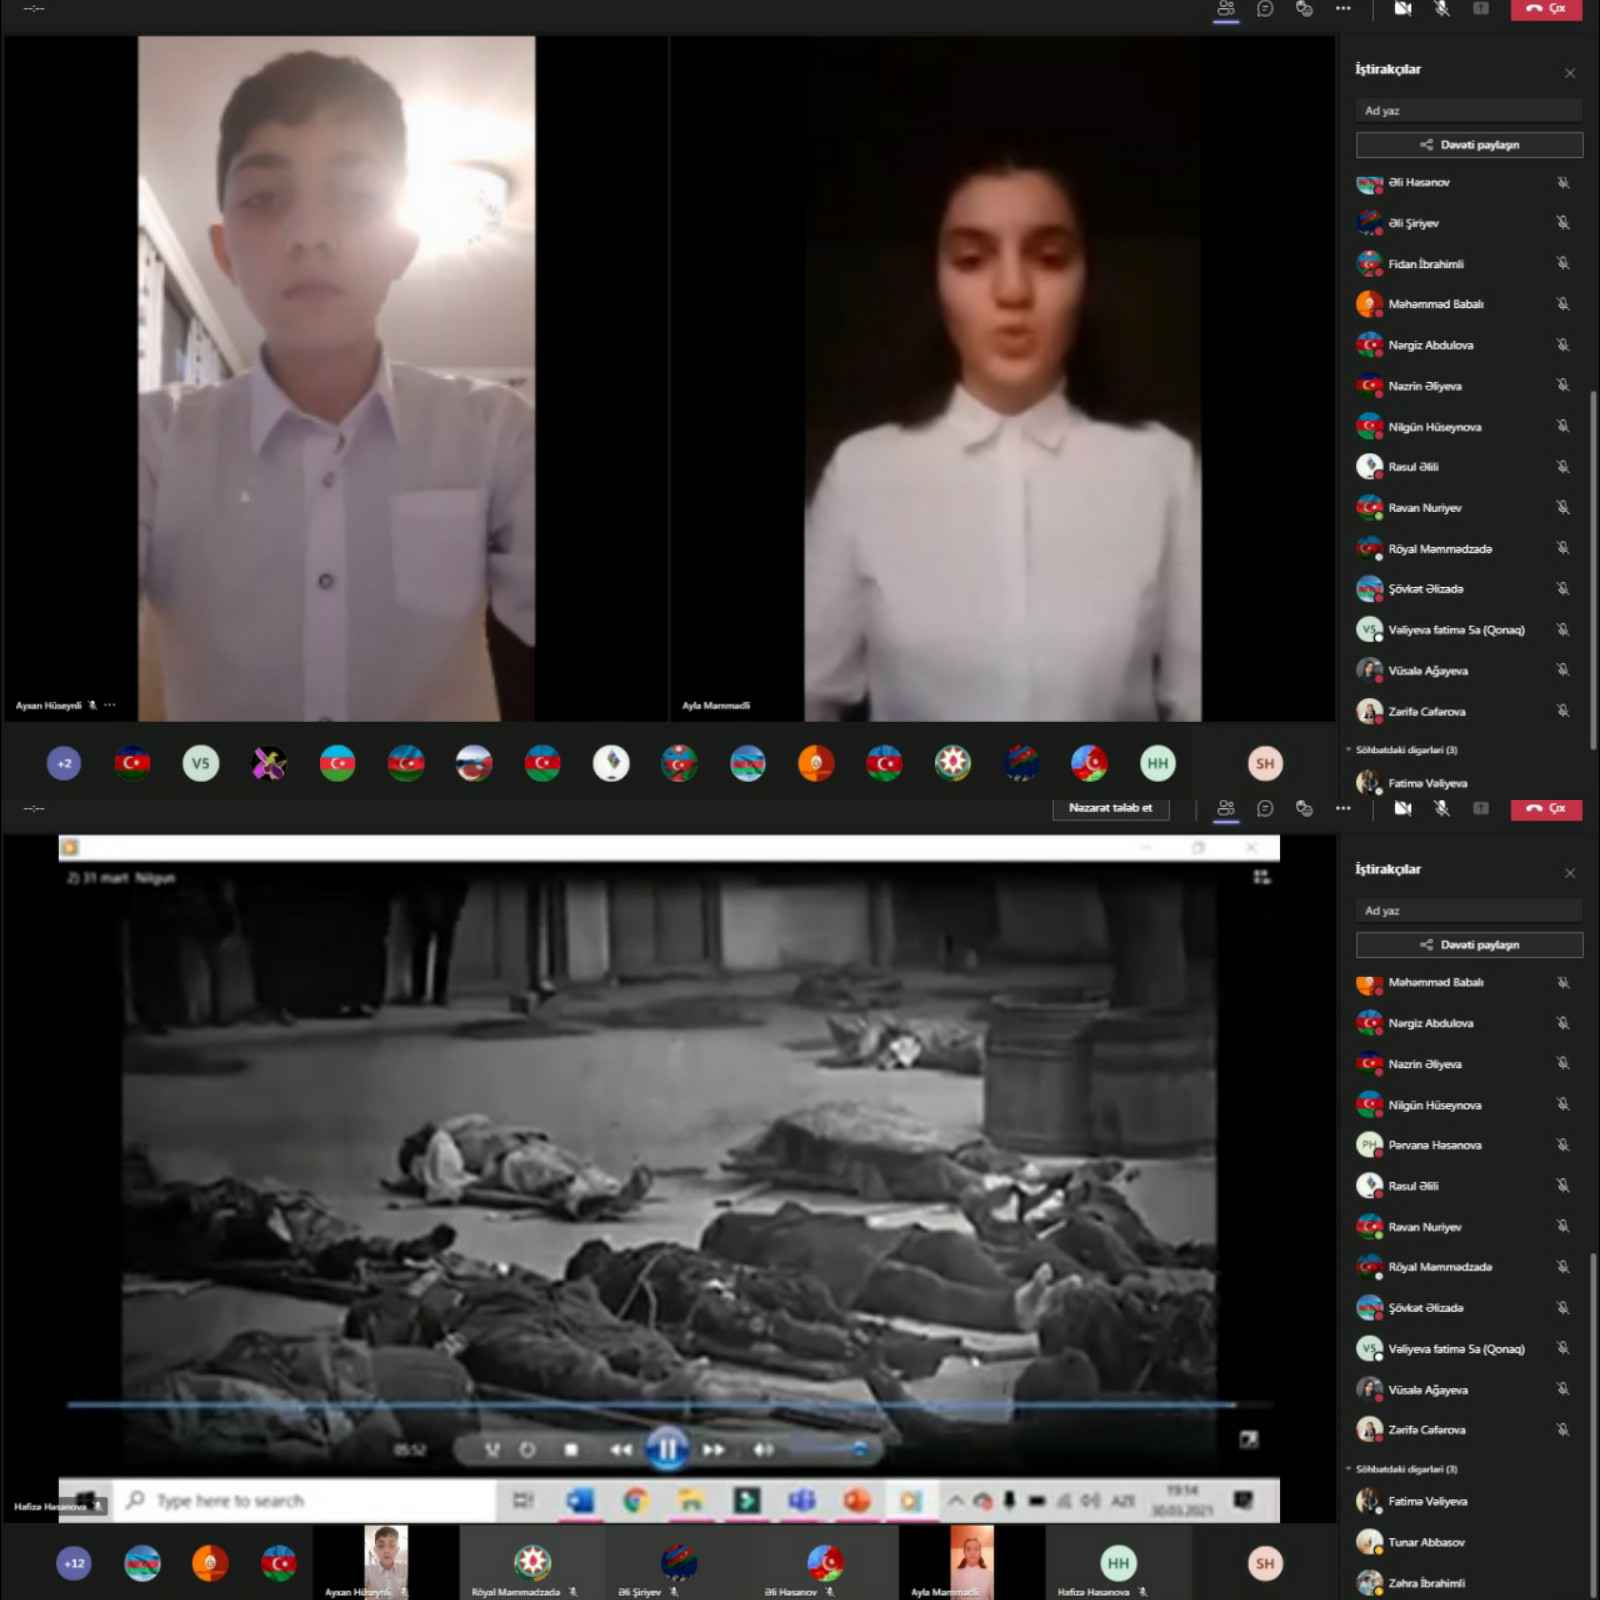The image size is (1600, 1600).
Task: Select Pərvanə Hasanova in lower participants list
Action: (1465, 1145)
